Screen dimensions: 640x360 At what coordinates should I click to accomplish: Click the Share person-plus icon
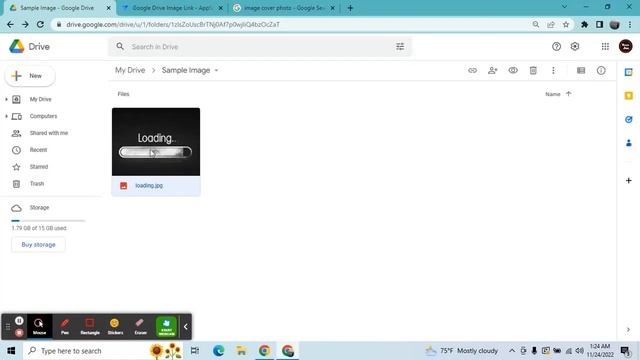tap(493, 70)
